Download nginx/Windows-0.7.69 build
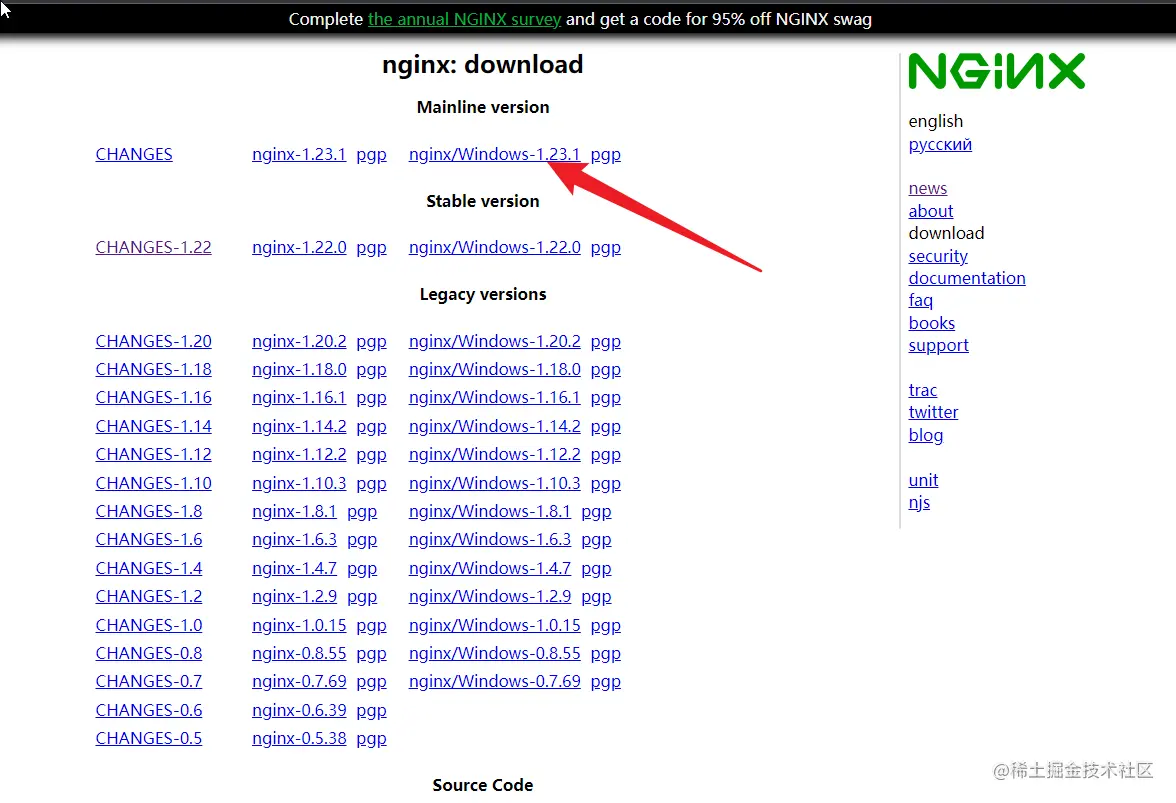The image size is (1176, 803). (494, 682)
